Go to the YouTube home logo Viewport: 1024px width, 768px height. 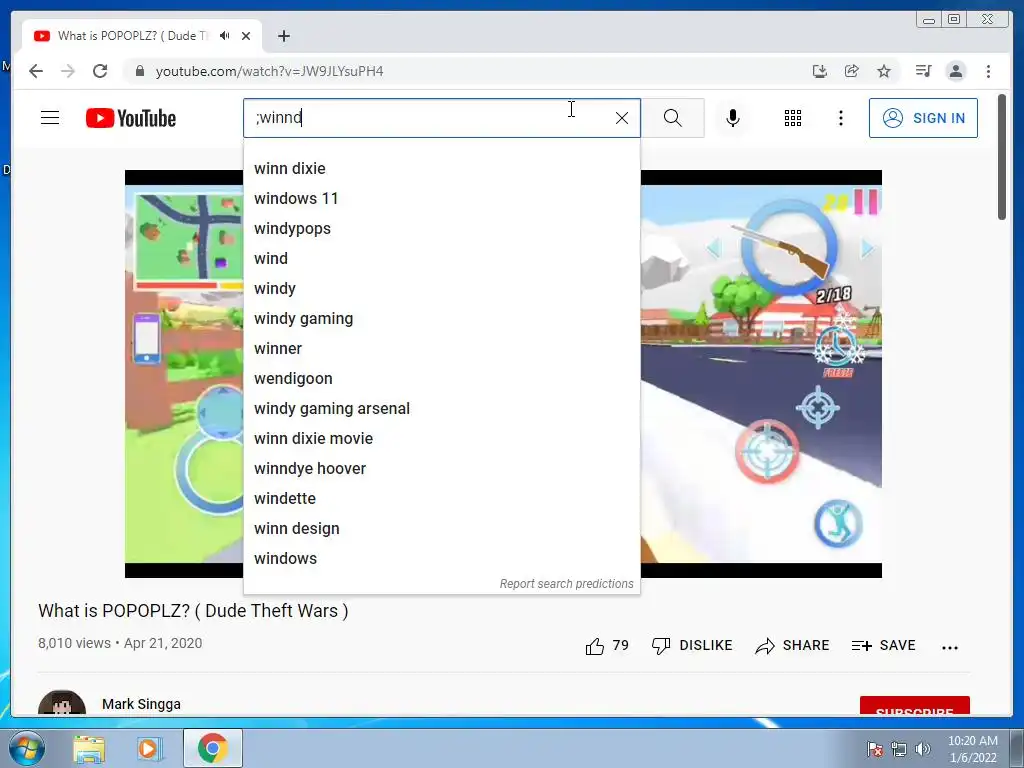coord(131,118)
